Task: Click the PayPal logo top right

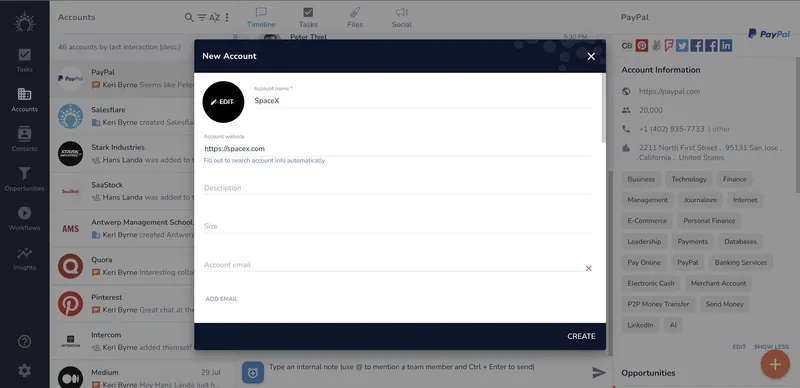Action: (769, 34)
